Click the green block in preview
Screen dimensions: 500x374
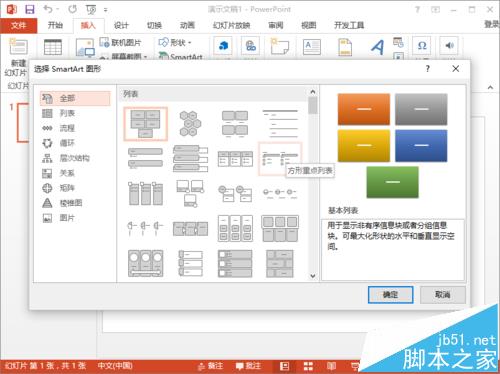(x=392, y=182)
